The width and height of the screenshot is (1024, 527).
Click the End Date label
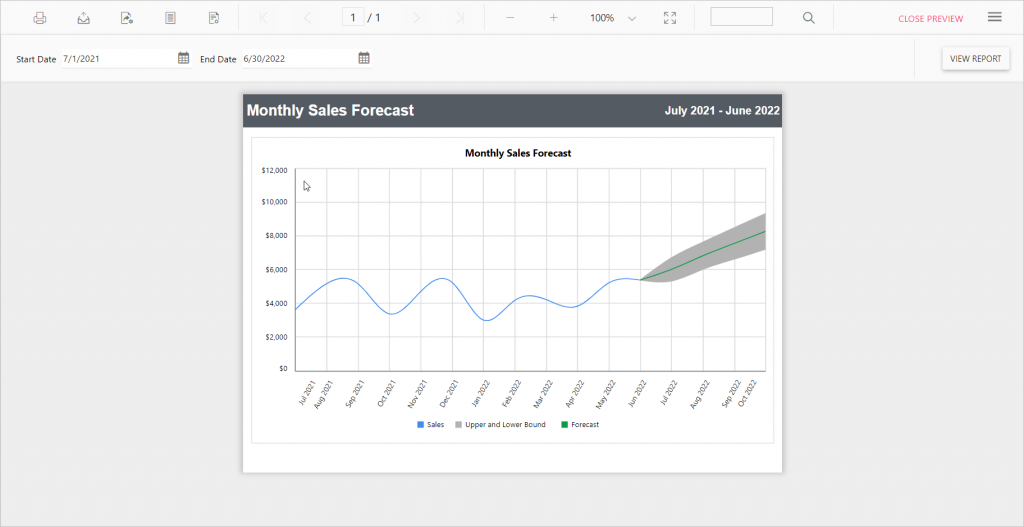pyautogui.click(x=218, y=59)
